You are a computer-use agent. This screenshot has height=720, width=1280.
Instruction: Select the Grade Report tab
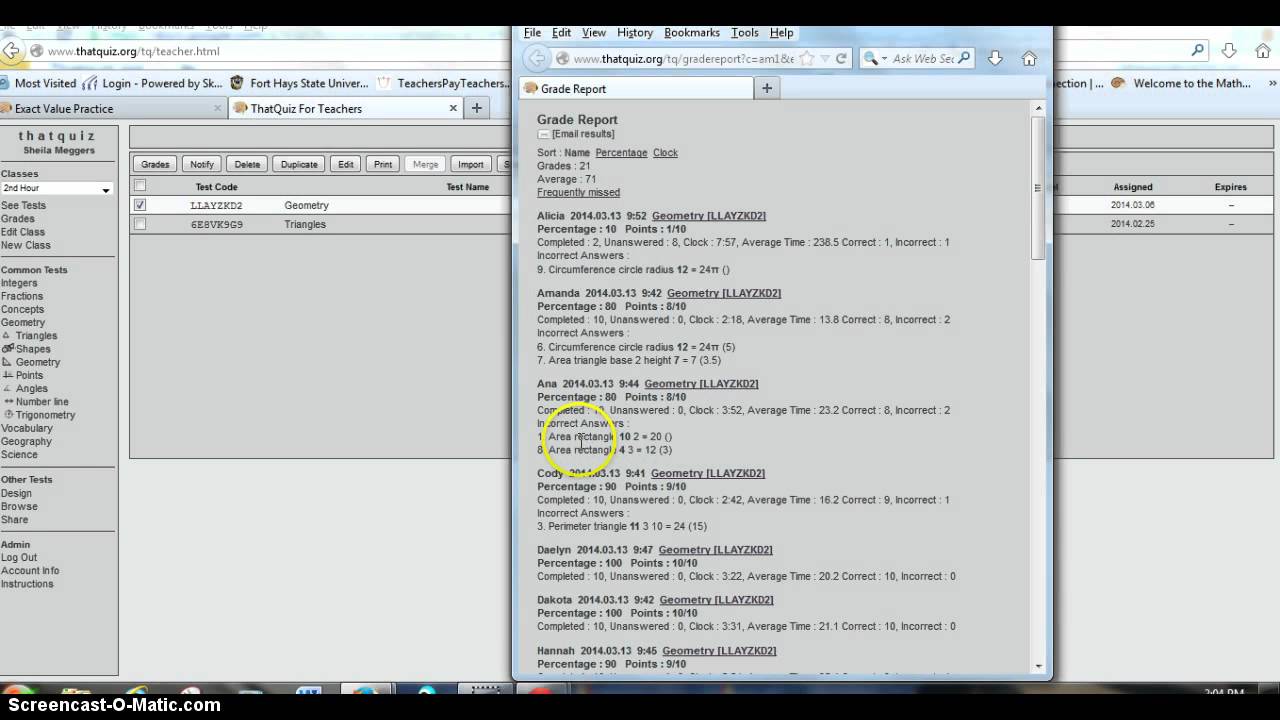click(638, 89)
